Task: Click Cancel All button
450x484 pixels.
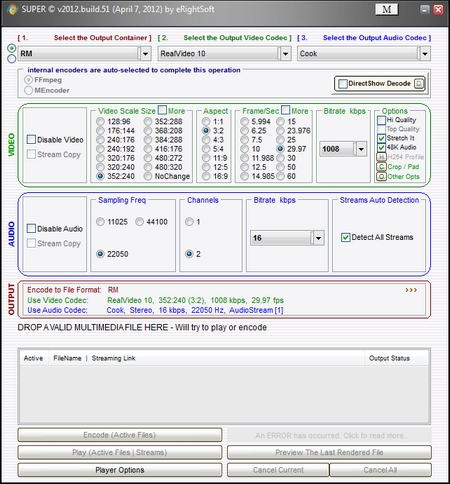Action: pos(380,470)
